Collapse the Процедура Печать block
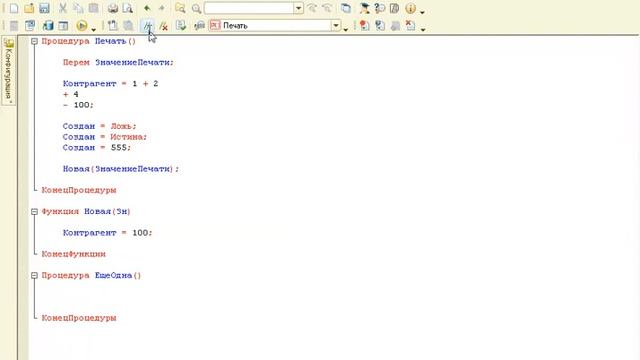The image size is (640, 360). pos(35,41)
